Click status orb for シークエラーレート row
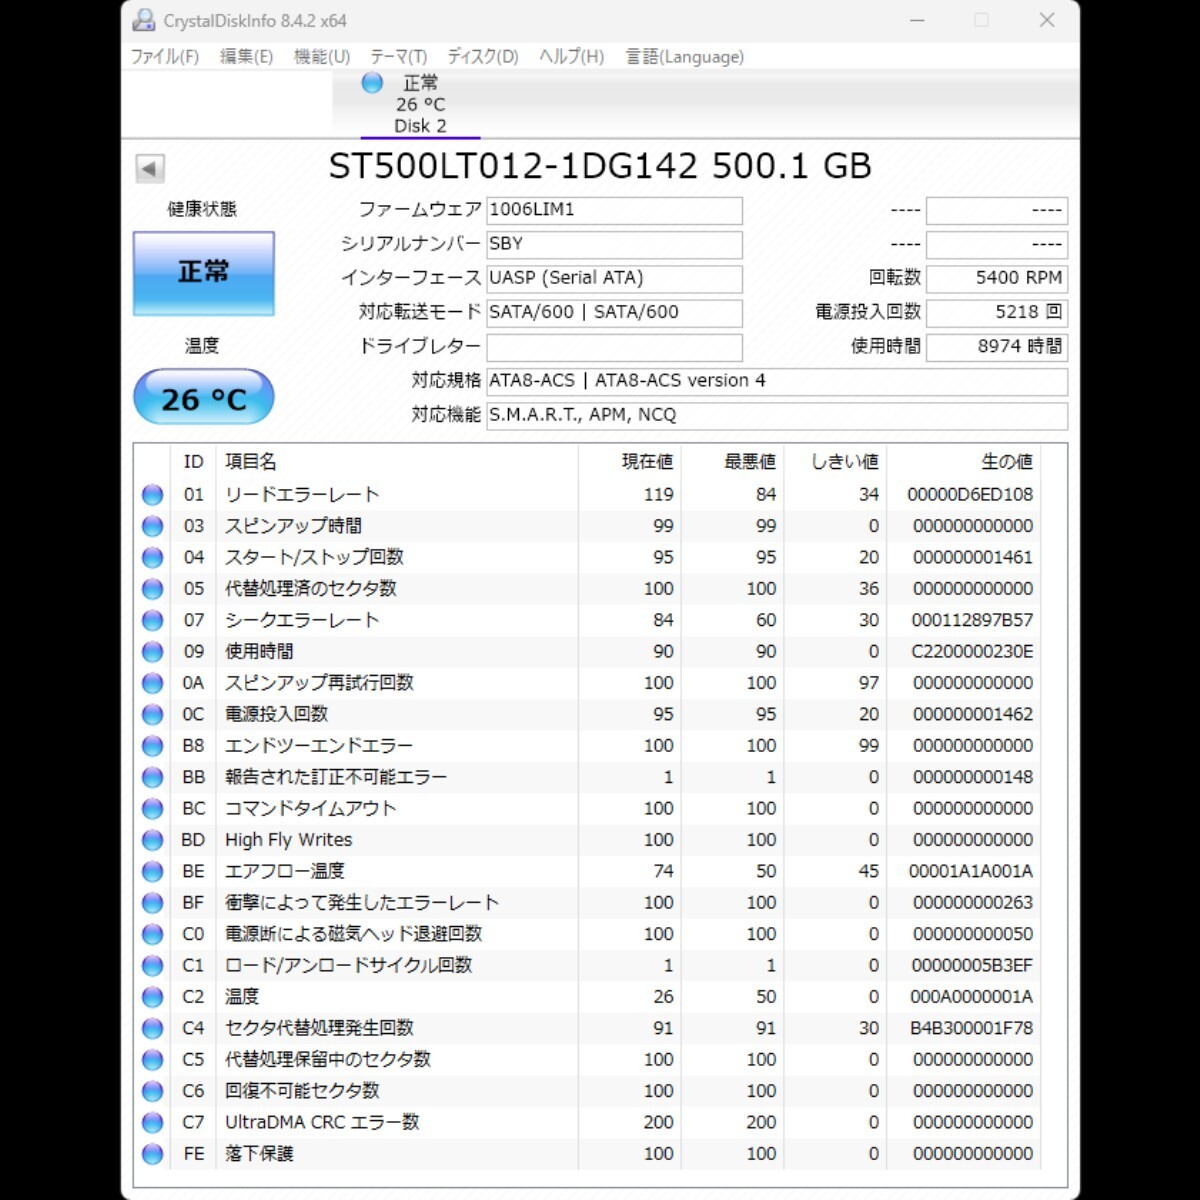Viewport: 1200px width, 1200px height. click(x=152, y=620)
